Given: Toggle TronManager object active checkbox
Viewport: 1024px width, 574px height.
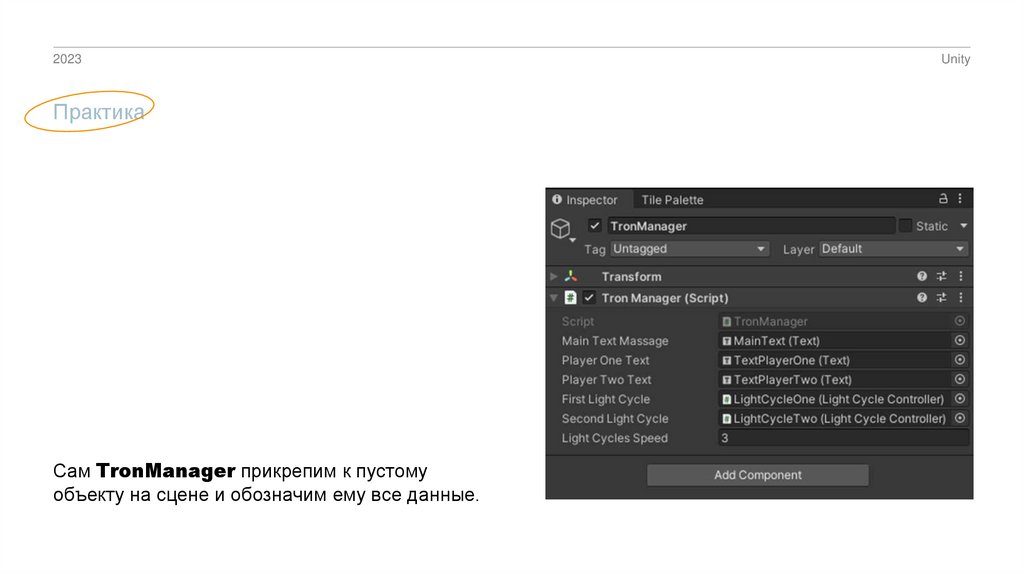Looking at the screenshot, I should pyautogui.click(x=594, y=226).
